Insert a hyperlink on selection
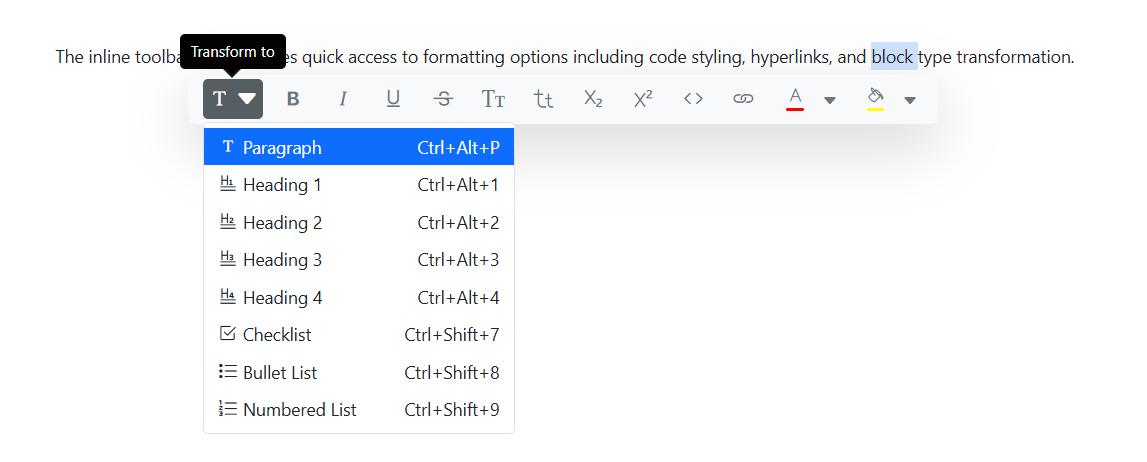 pos(743,99)
